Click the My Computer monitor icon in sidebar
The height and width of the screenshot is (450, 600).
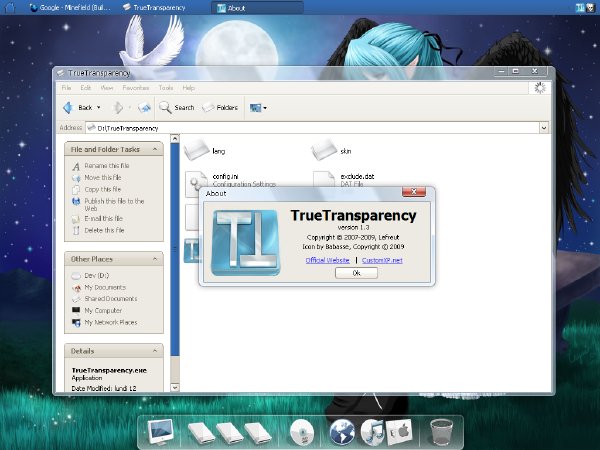(x=76, y=310)
